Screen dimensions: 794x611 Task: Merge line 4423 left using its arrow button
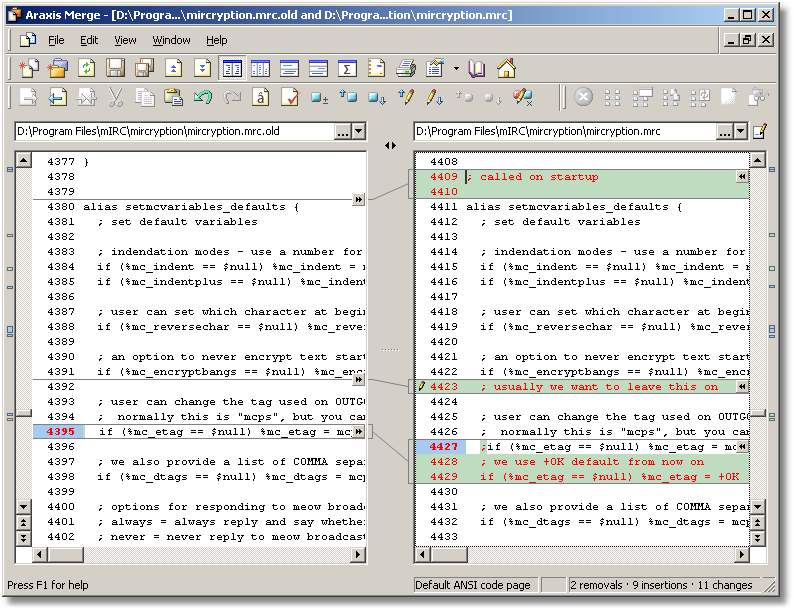tap(741, 386)
